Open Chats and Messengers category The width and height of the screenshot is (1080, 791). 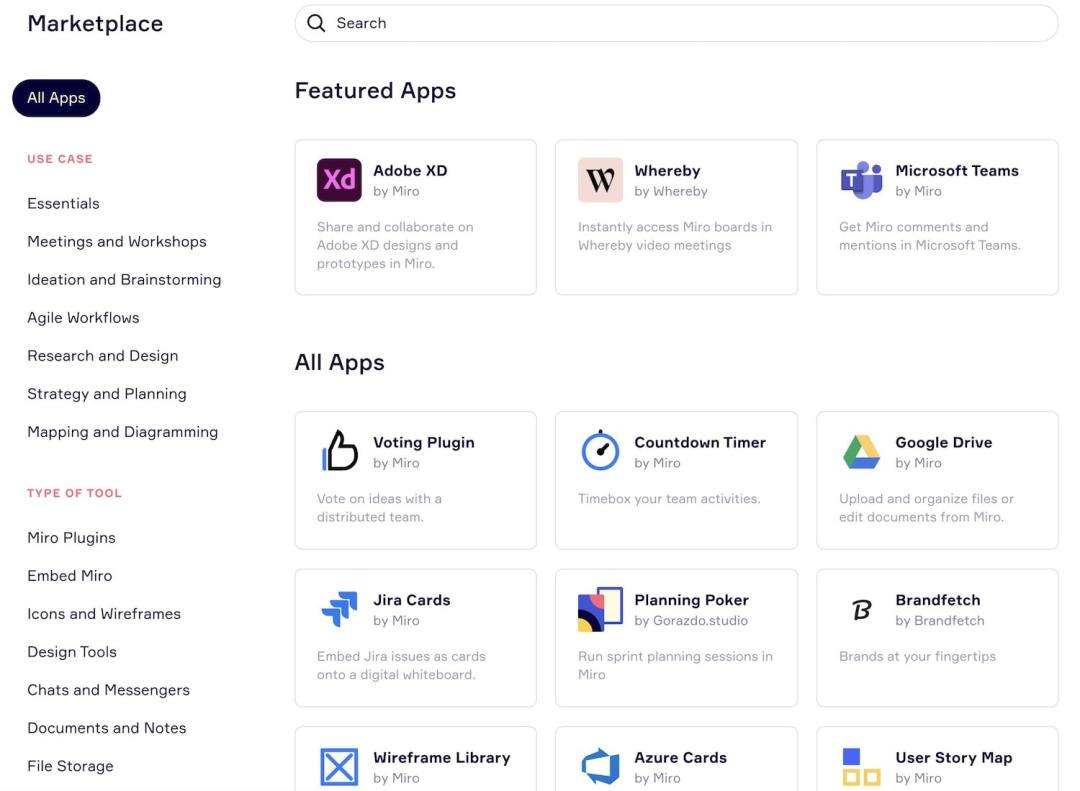(x=109, y=690)
